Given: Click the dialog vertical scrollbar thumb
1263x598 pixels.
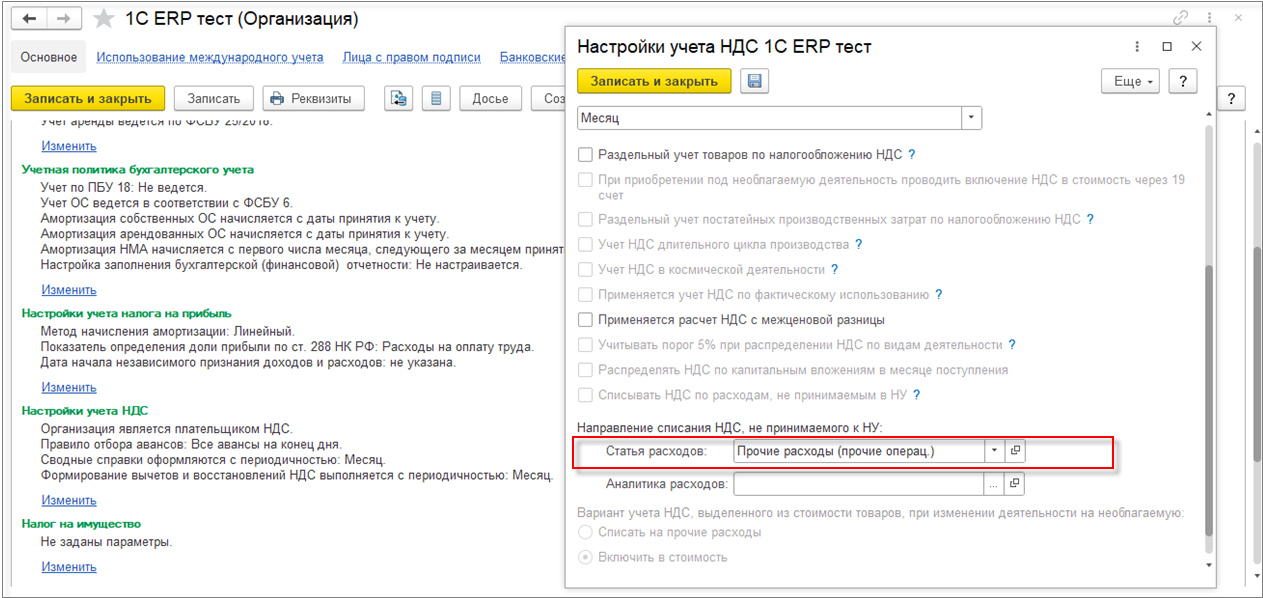Looking at the screenshot, I should [1208, 400].
